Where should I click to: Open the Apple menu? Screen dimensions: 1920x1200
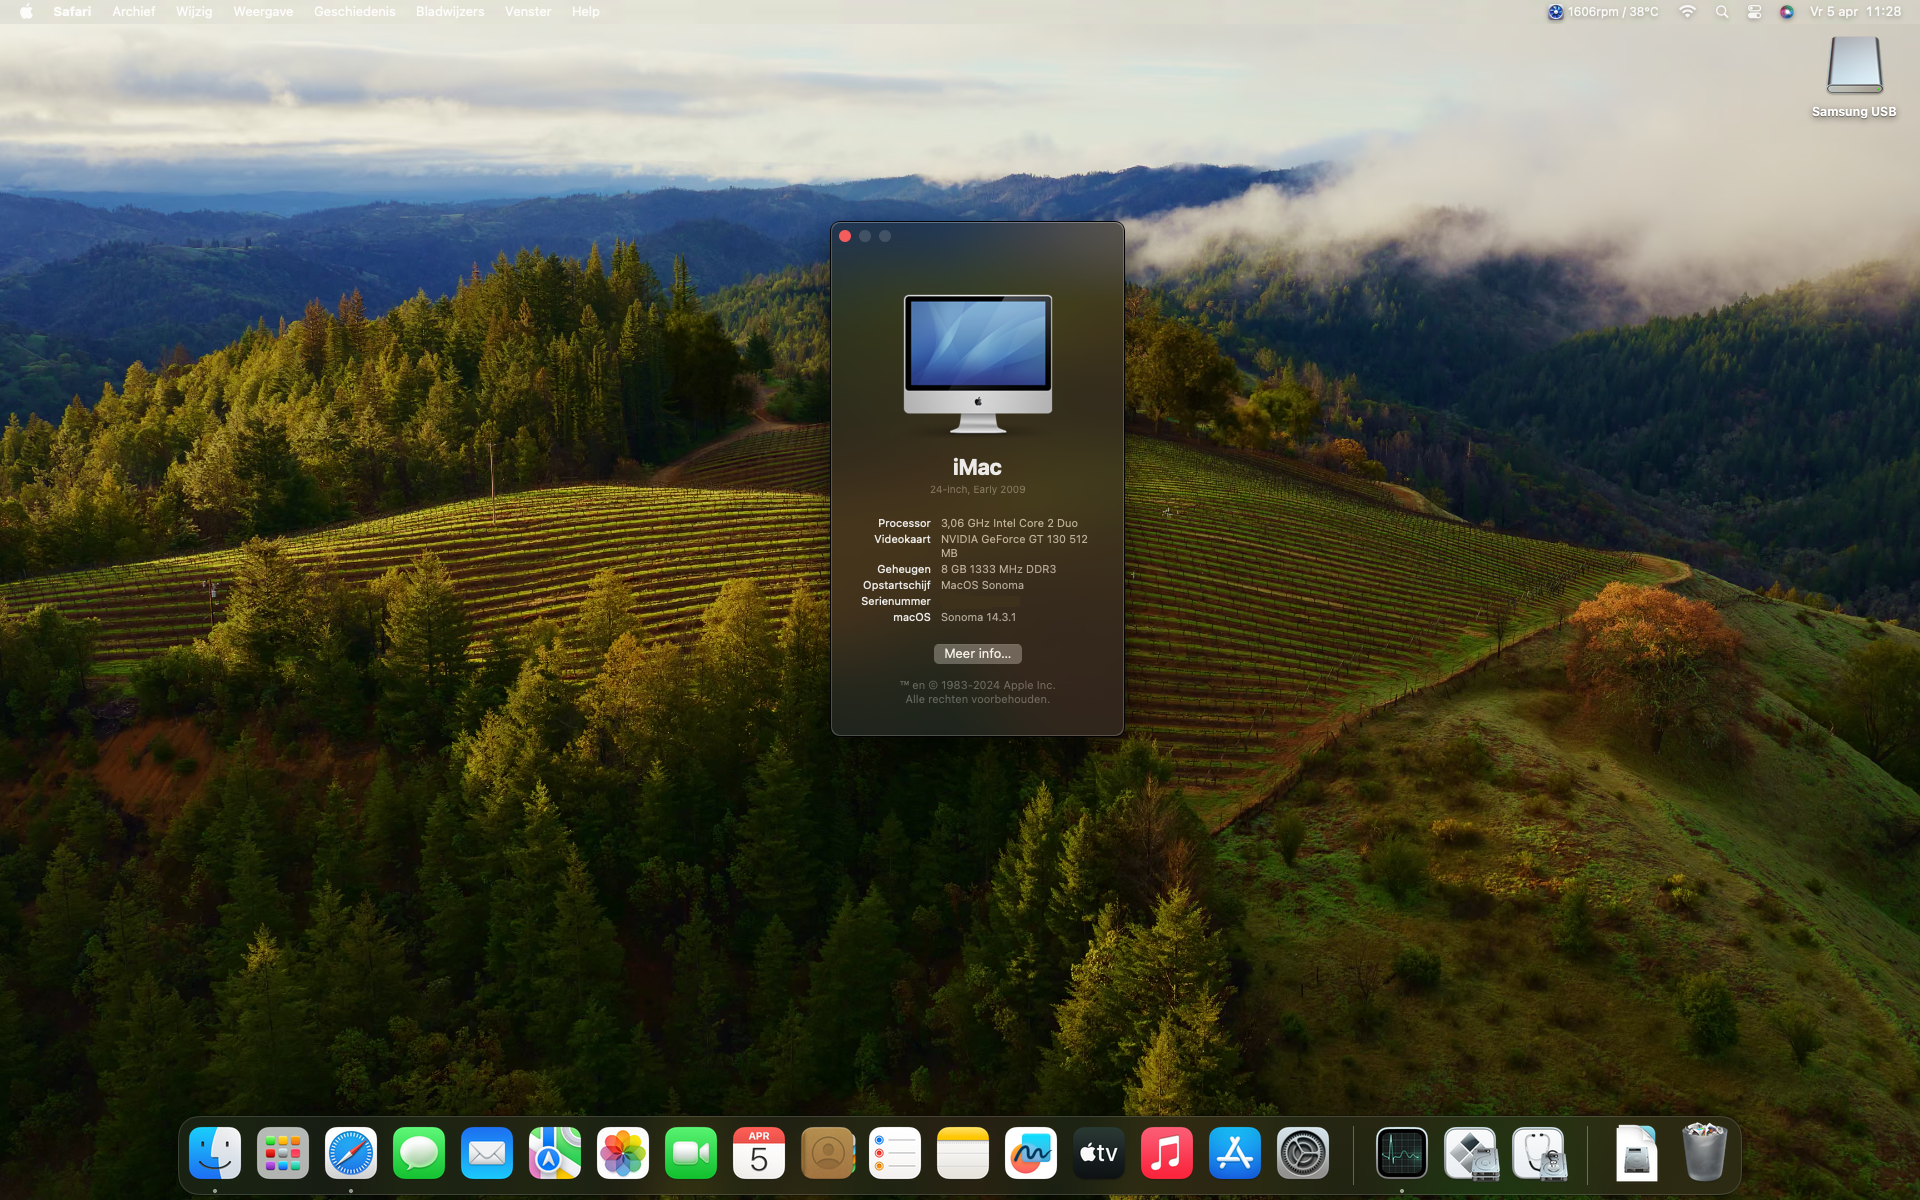[x=26, y=12]
